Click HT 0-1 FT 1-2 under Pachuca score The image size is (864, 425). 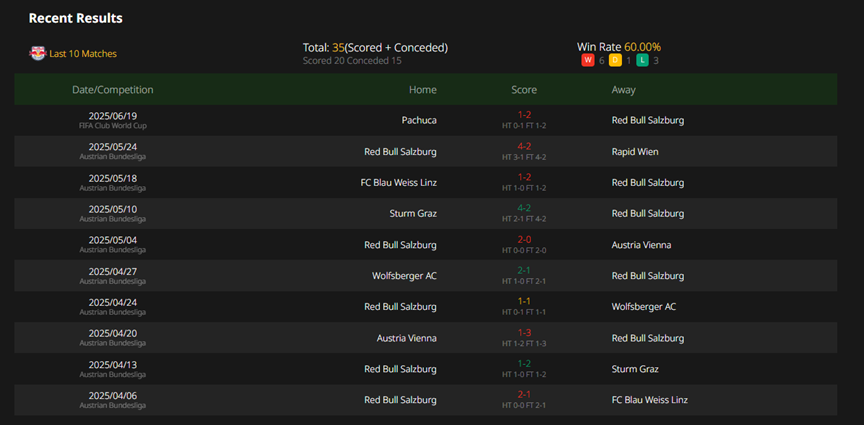(523, 126)
